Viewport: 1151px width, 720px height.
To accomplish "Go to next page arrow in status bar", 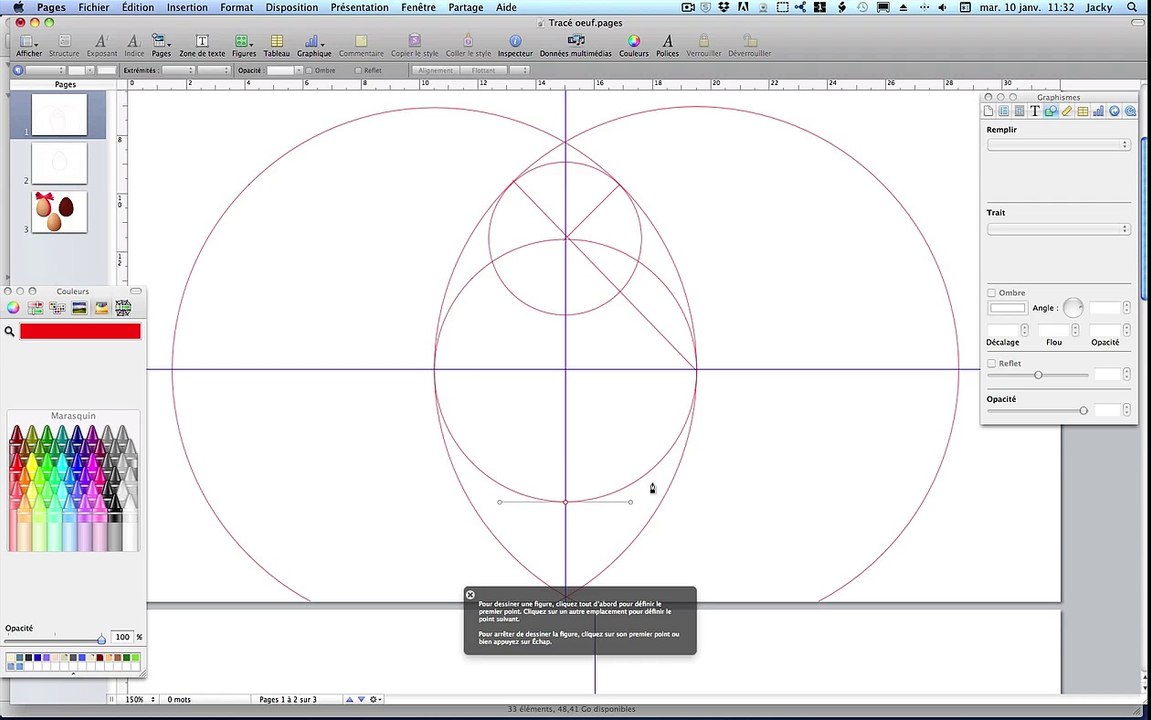I will [361, 699].
